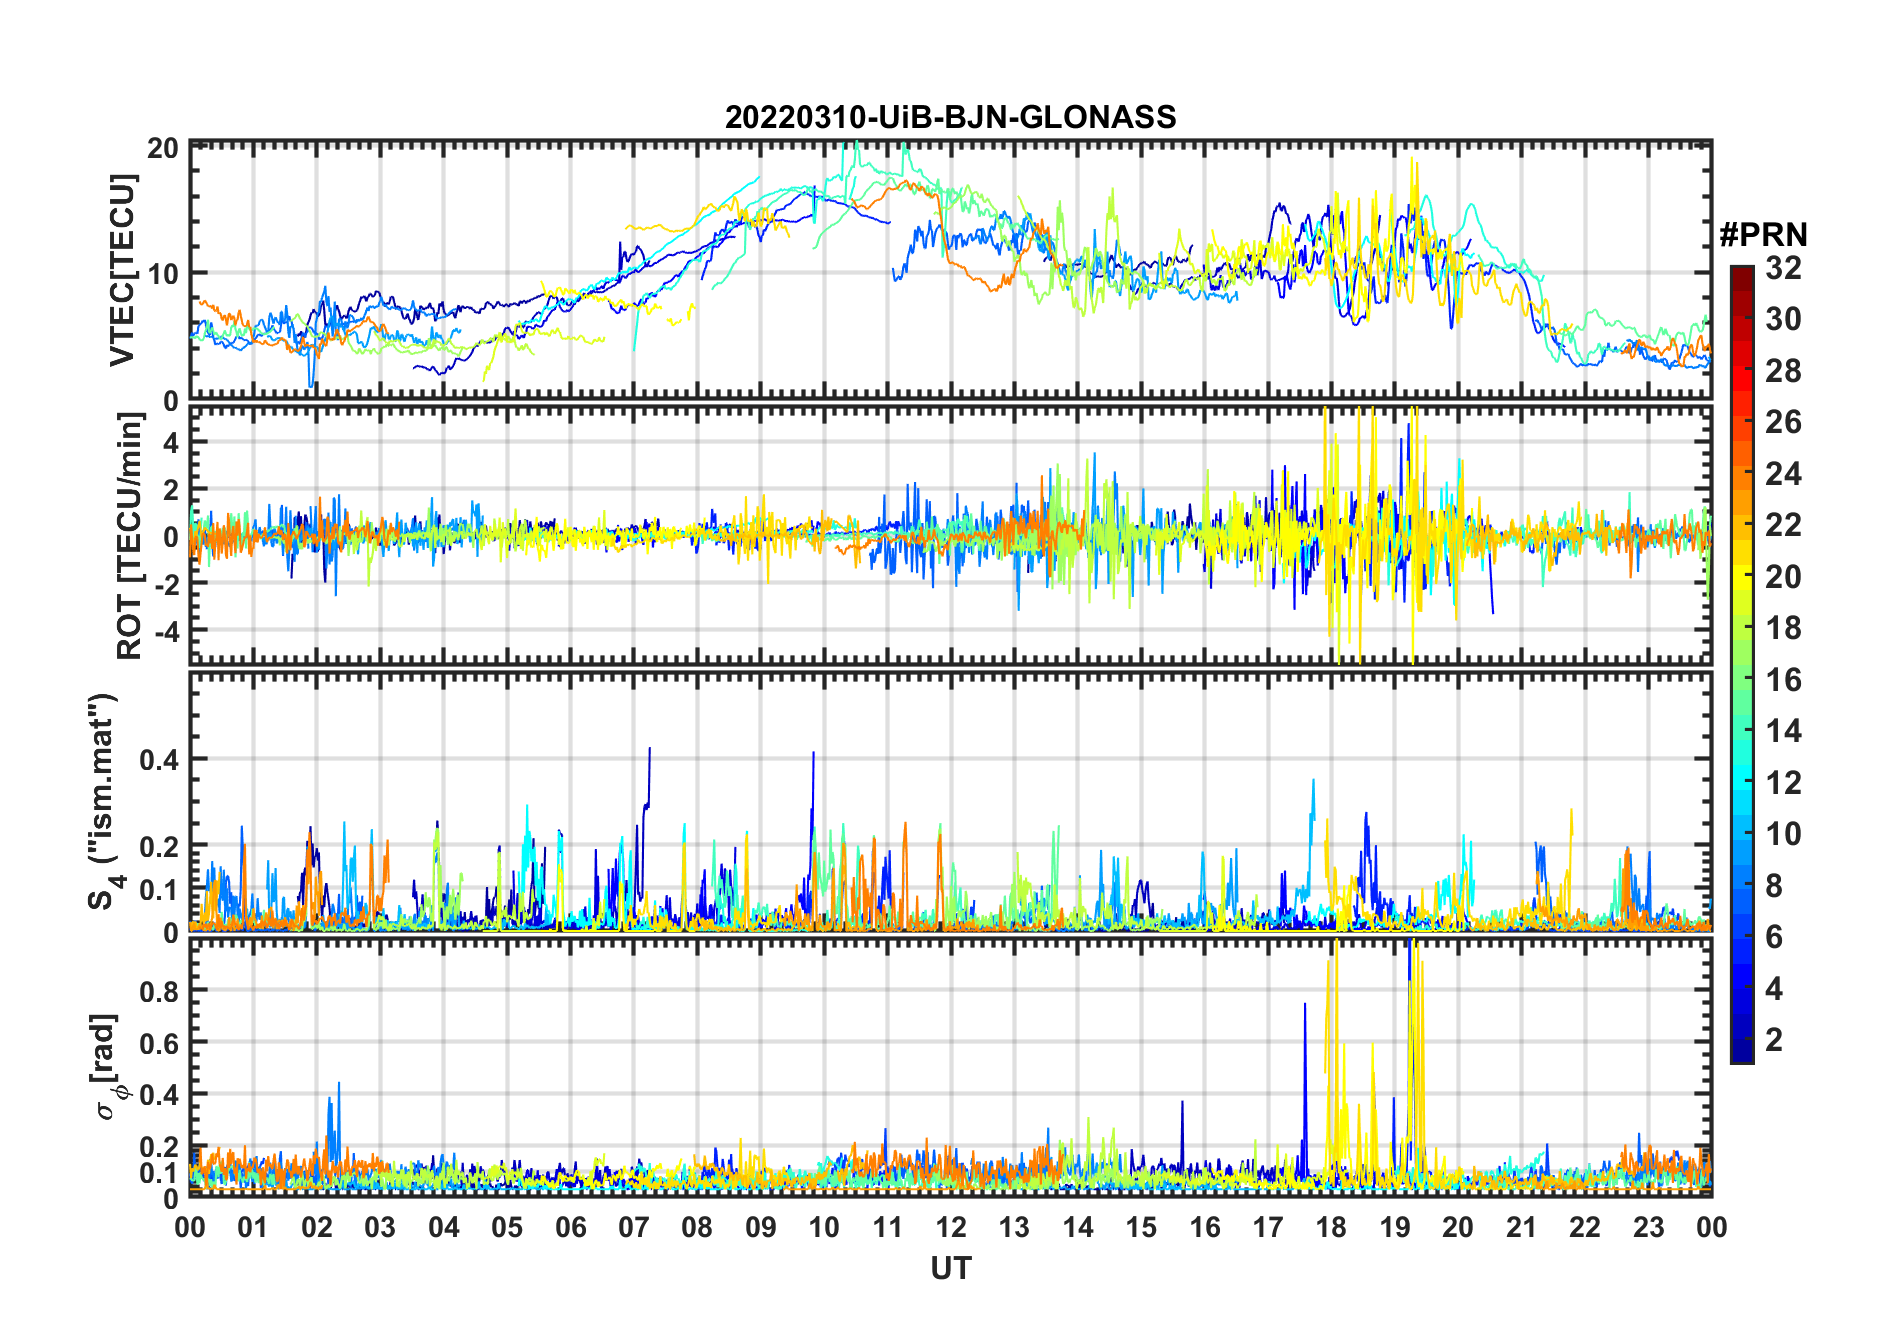Click the 20 tick on the VTEC axis
The width and height of the screenshot is (1902, 1330).
click(x=163, y=148)
